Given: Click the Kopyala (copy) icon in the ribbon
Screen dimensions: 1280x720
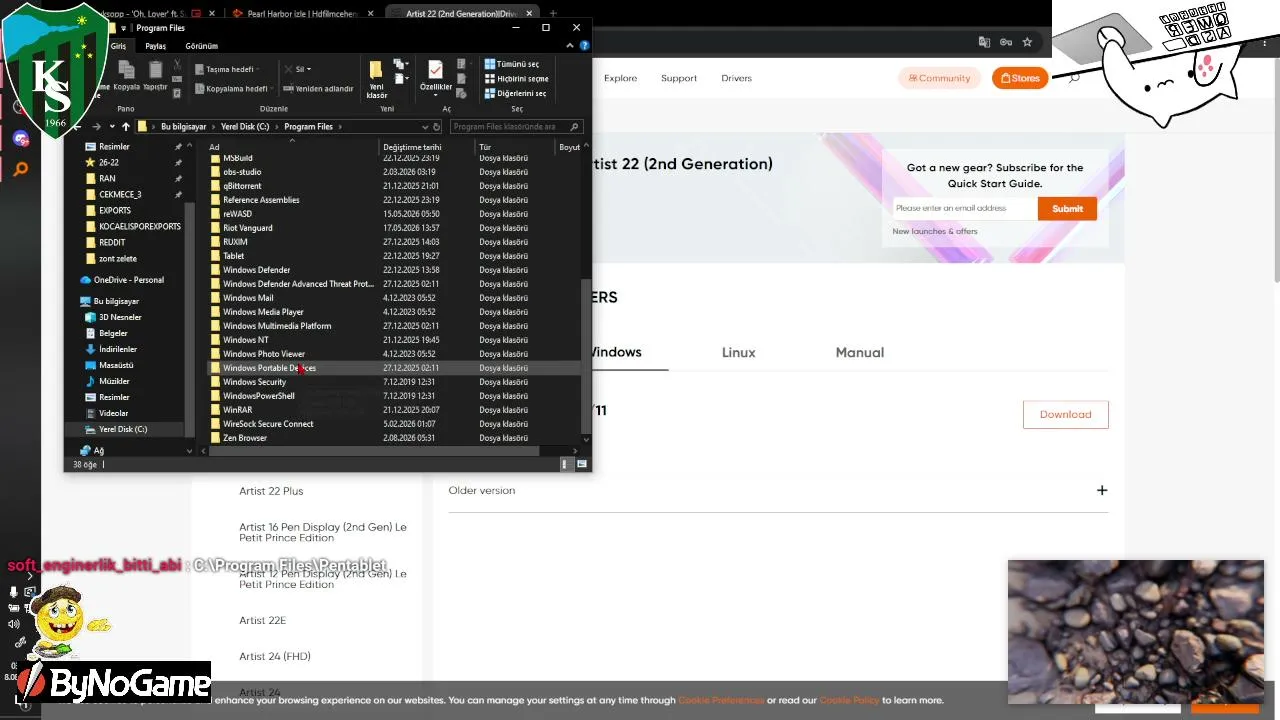Looking at the screenshot, I should click(x=126, y=69).
